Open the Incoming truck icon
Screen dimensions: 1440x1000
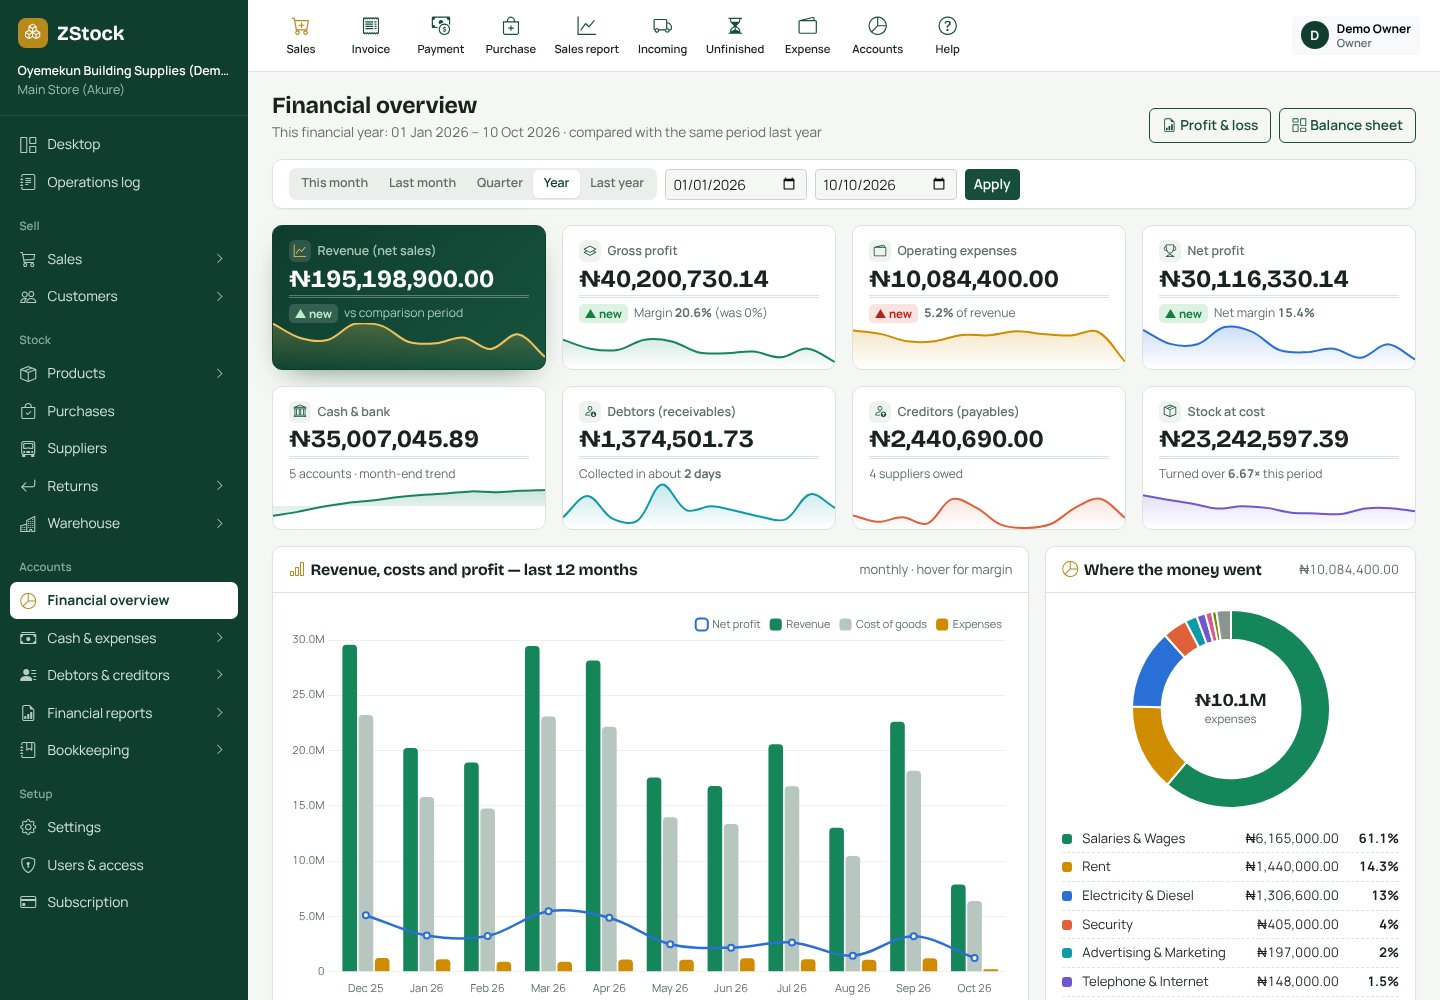(662, 26)
